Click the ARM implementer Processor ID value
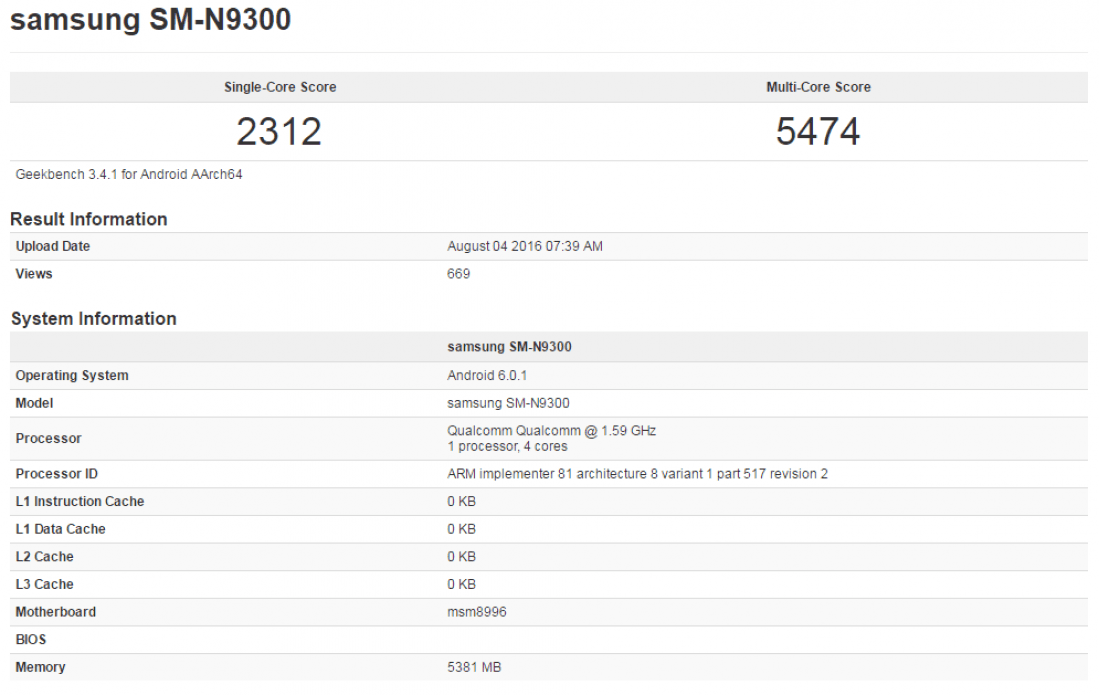This screenshot has width=1099, height=695. [637, 474]
